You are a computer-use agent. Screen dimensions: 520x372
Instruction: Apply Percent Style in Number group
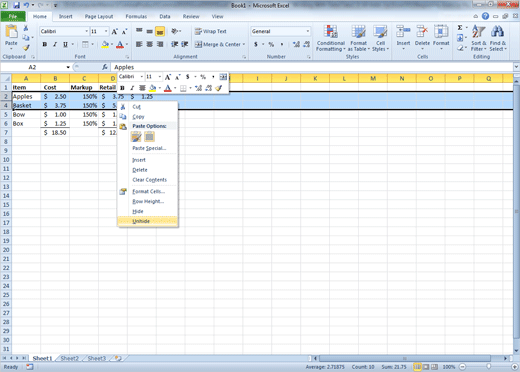coord(271,44)
